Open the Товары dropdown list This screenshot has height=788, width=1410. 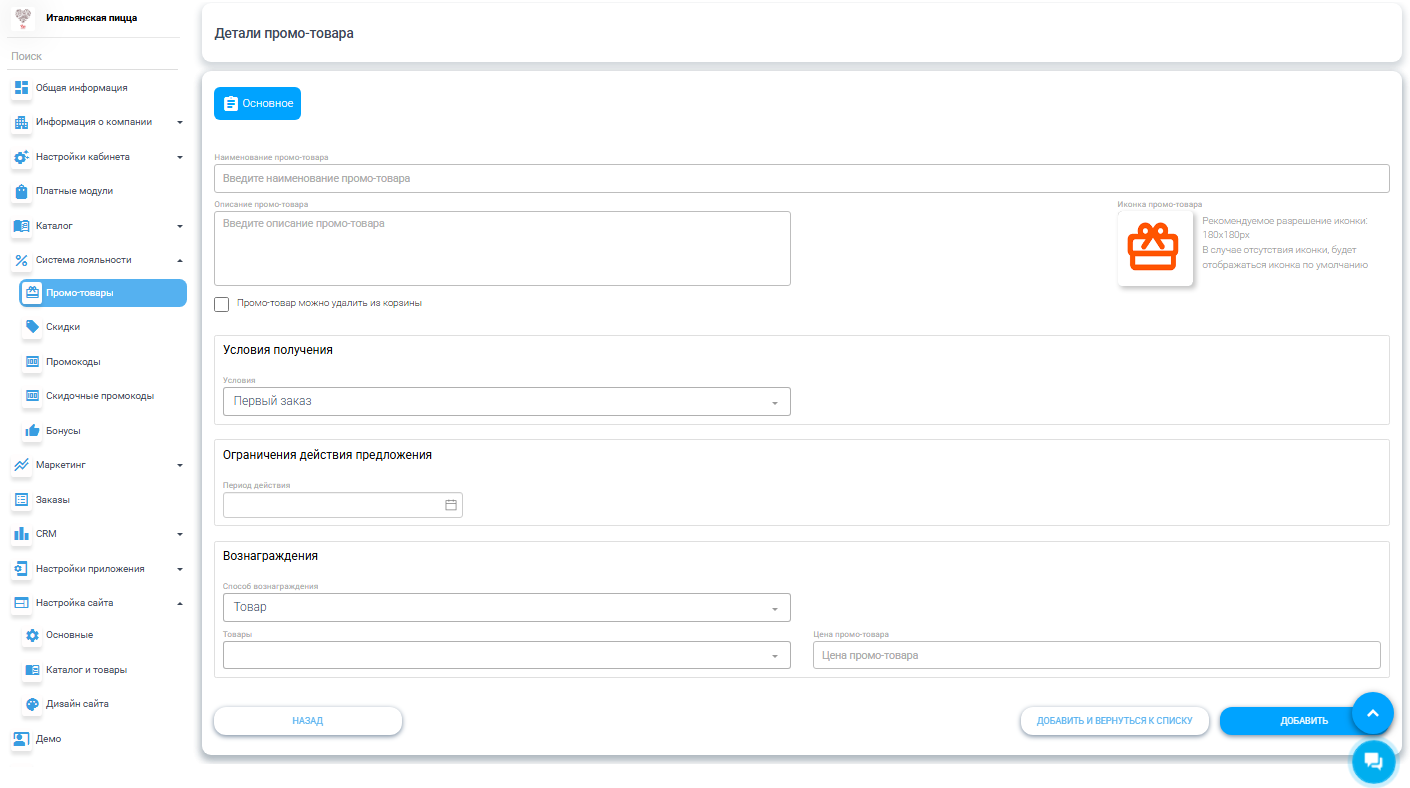[506, 655]
